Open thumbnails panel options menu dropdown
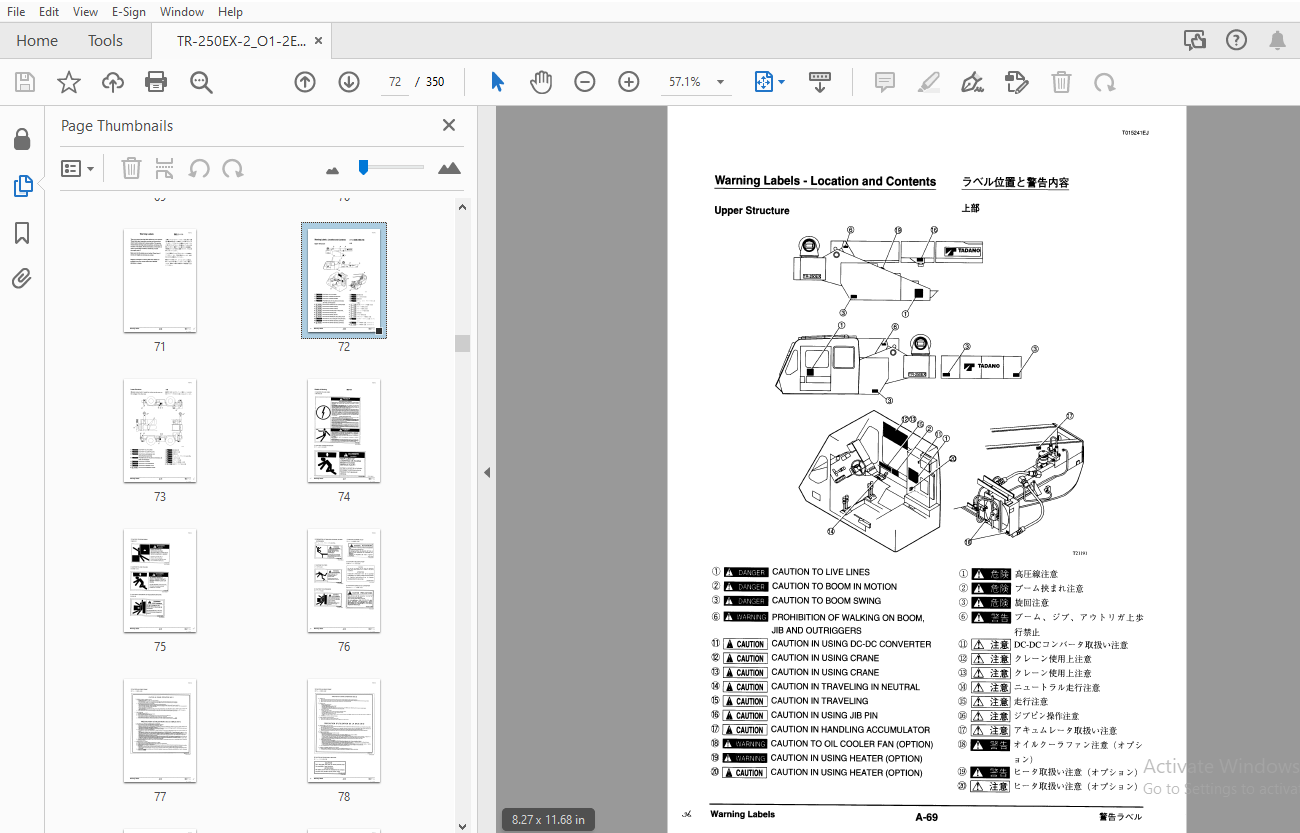The height and width of the screenshot is (833, 1300). point(78,168)
